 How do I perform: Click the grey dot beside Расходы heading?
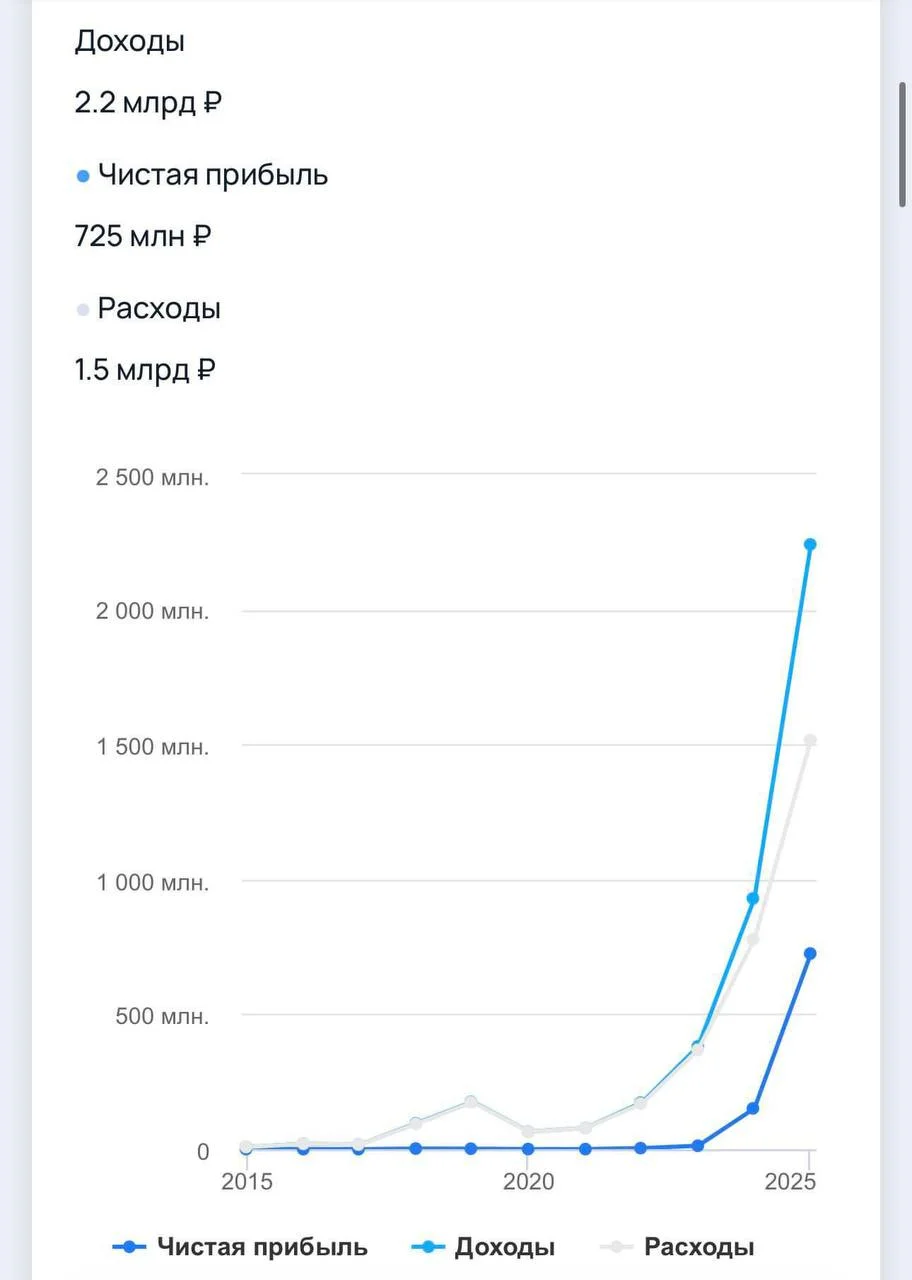(83, 310)
